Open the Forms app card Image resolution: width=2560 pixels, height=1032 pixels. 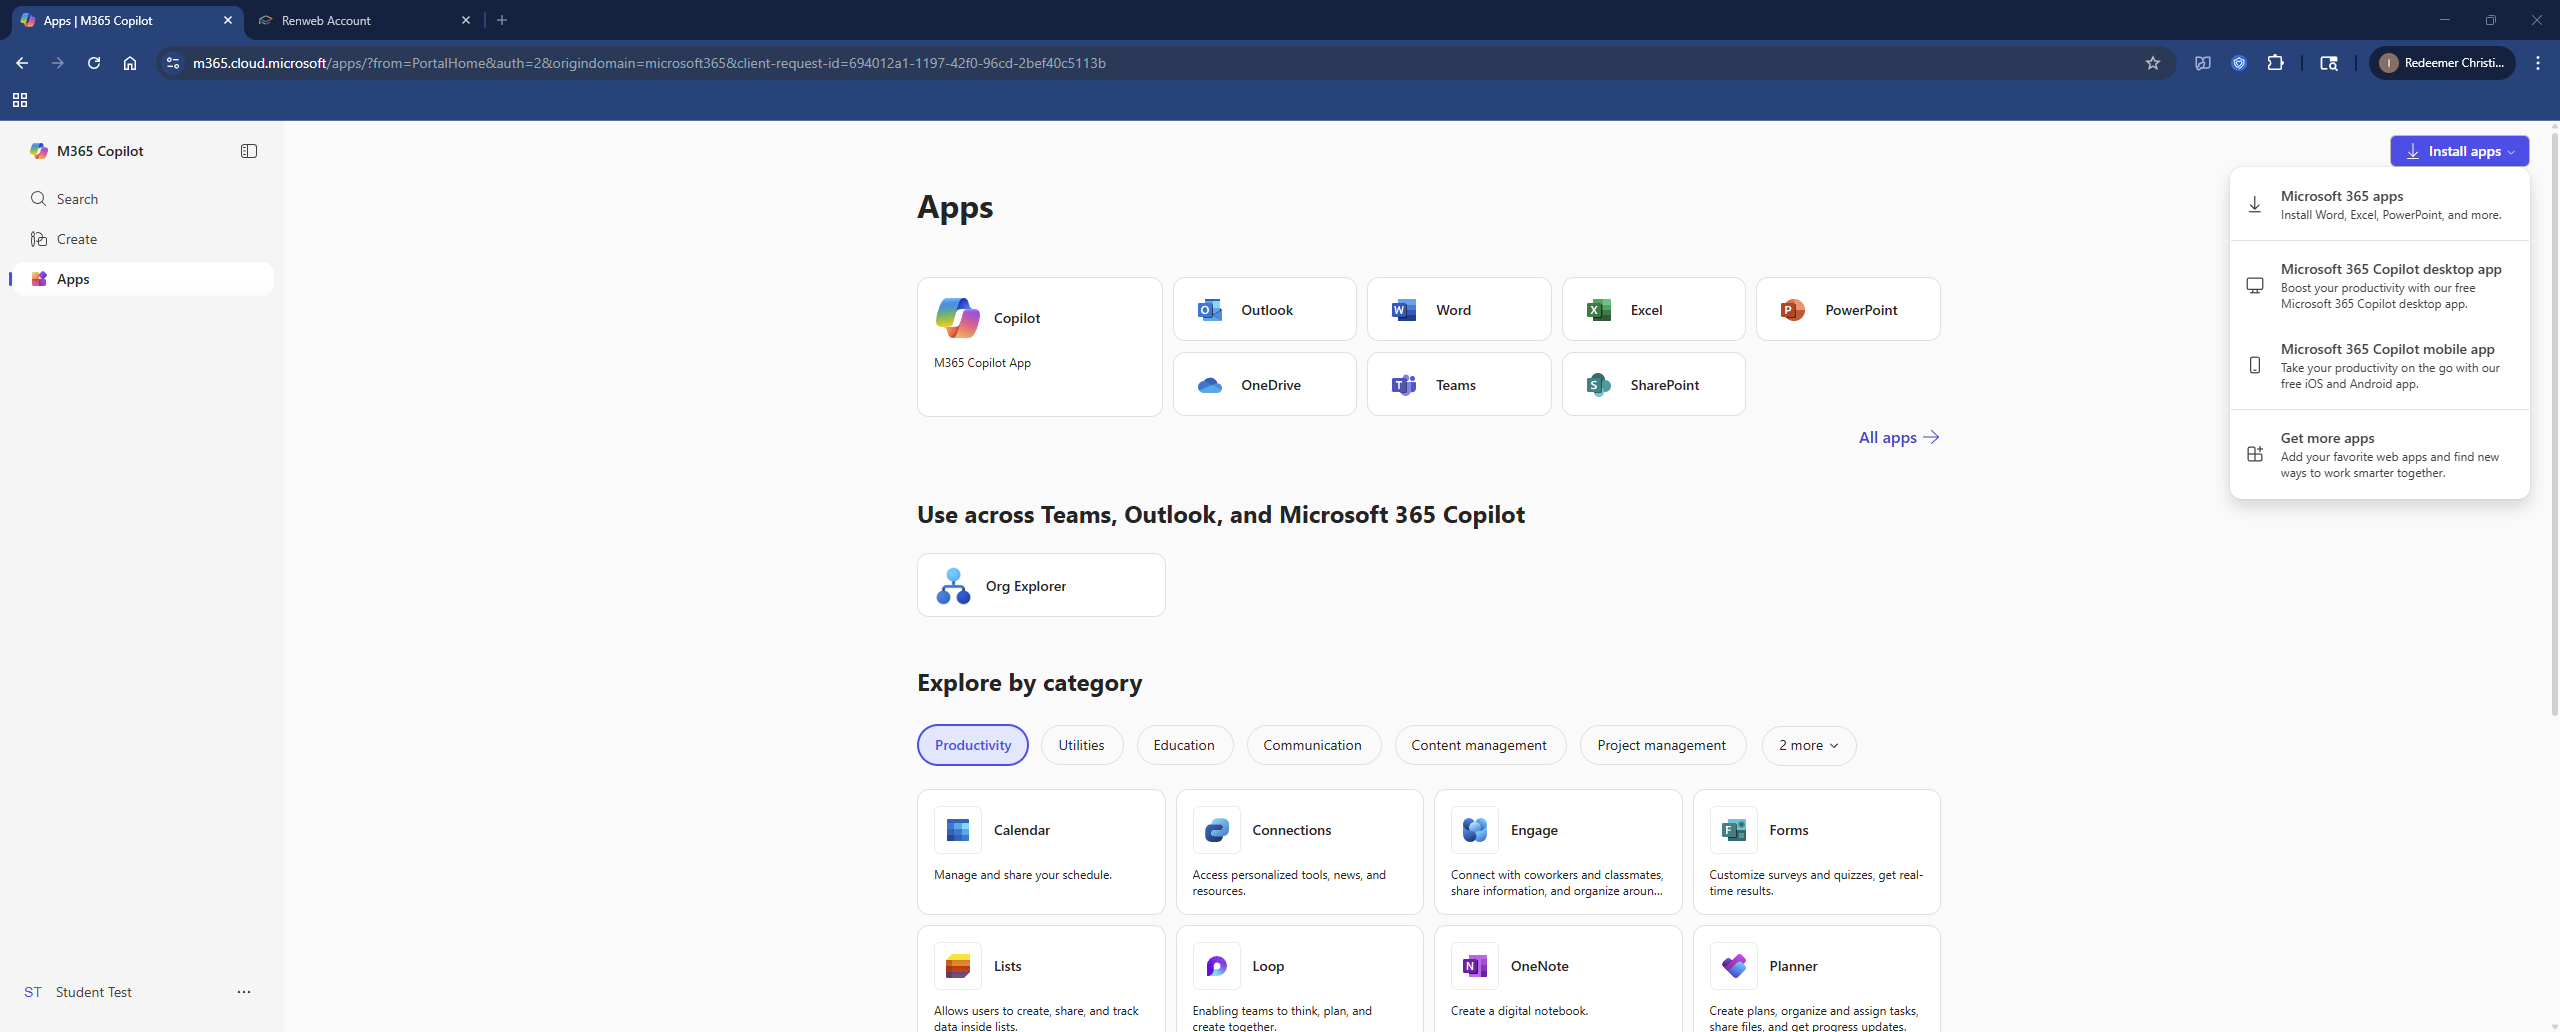1816,852
